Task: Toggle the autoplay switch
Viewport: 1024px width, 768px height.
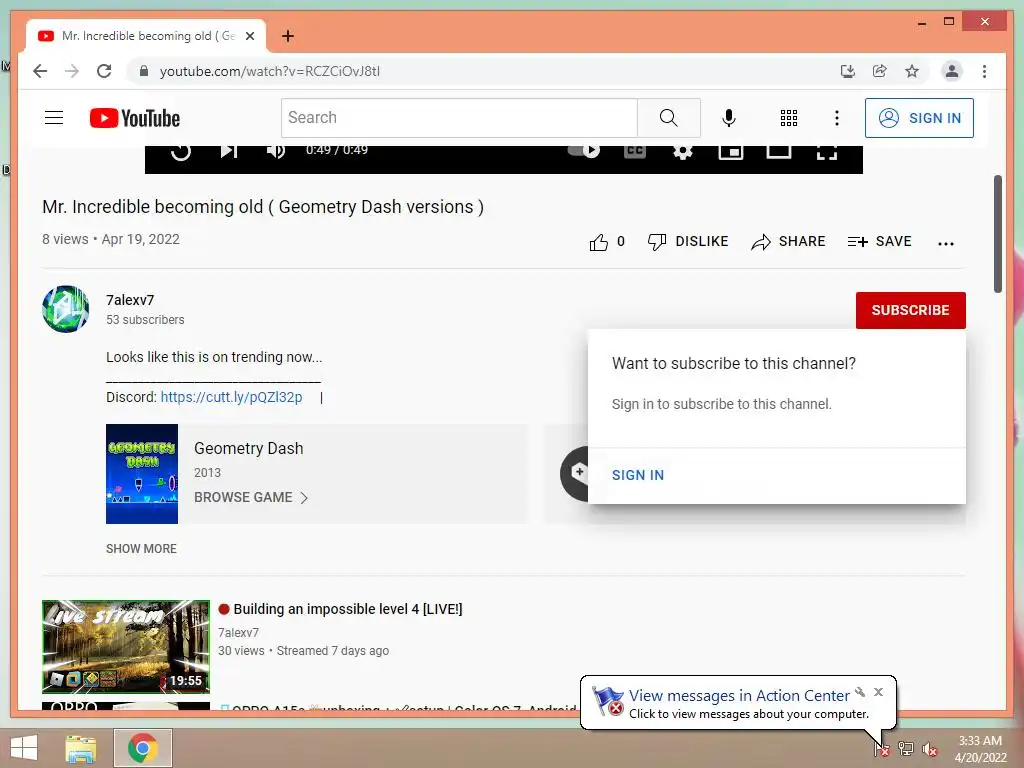Action: pyautogui.click(x=583, y=151)
